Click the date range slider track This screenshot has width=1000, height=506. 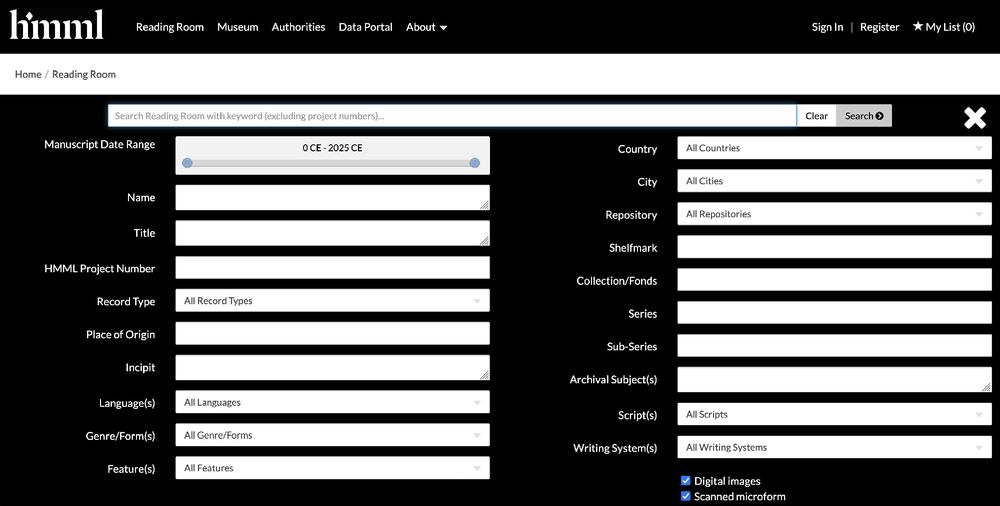pos(331,163)
